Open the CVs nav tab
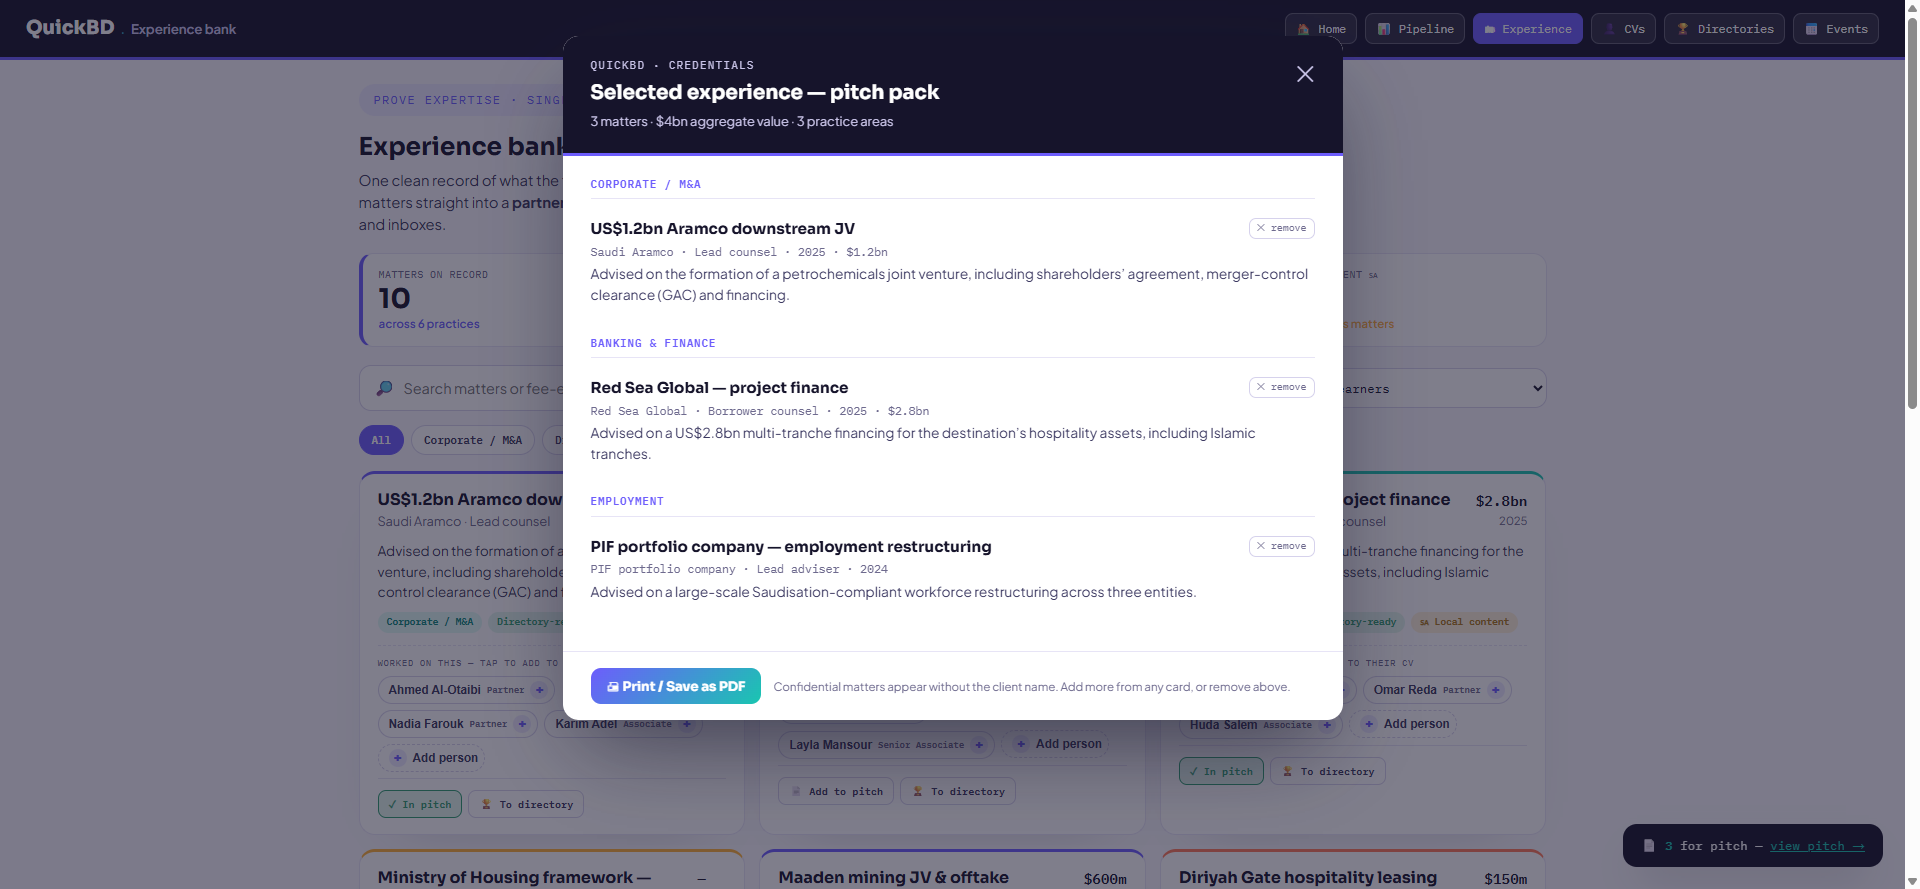Viewport: 1920px width, 889px height. tap(1624, 29)
